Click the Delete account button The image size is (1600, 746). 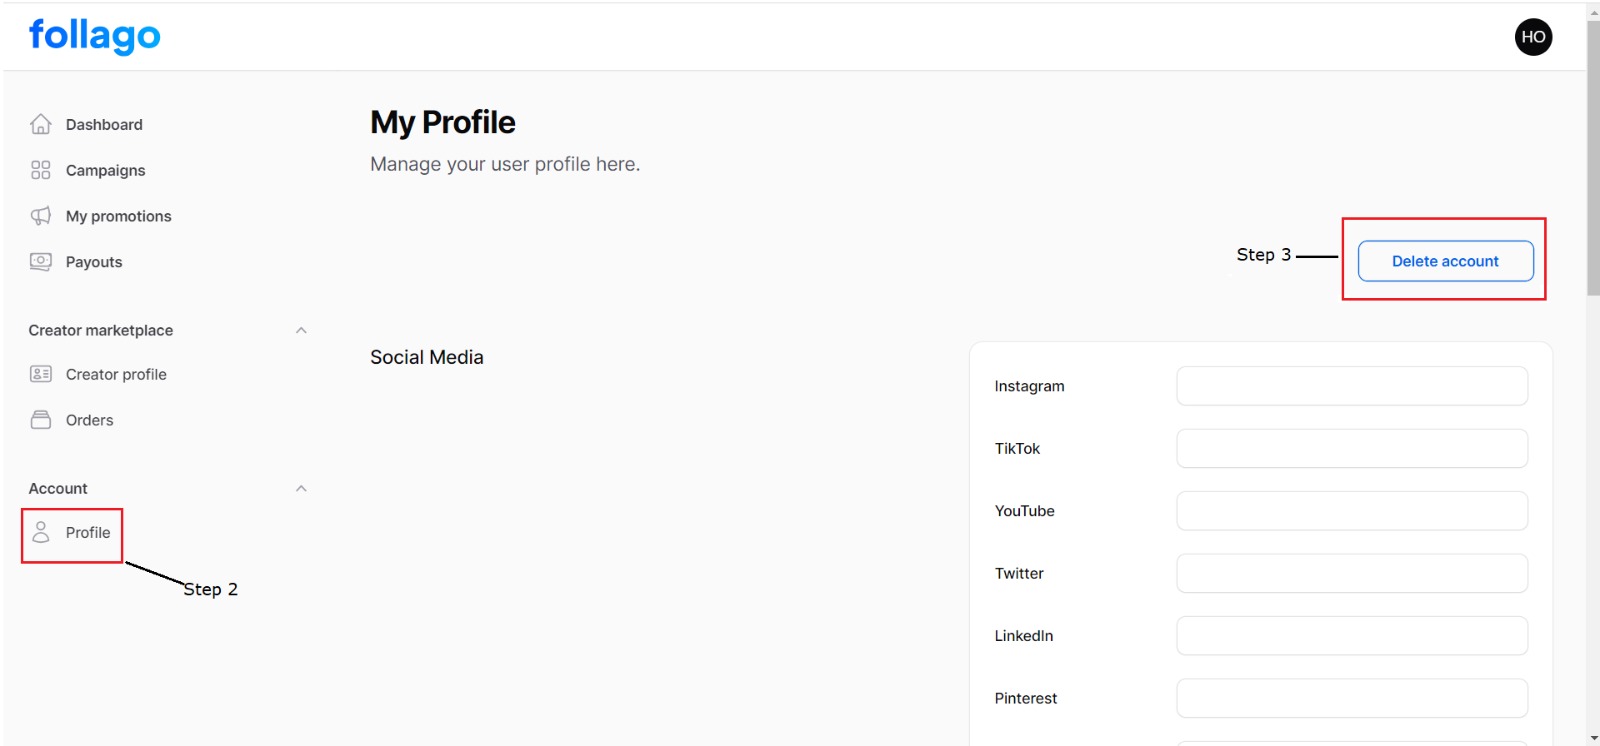pyautogui.click(x=1445, y=261)
